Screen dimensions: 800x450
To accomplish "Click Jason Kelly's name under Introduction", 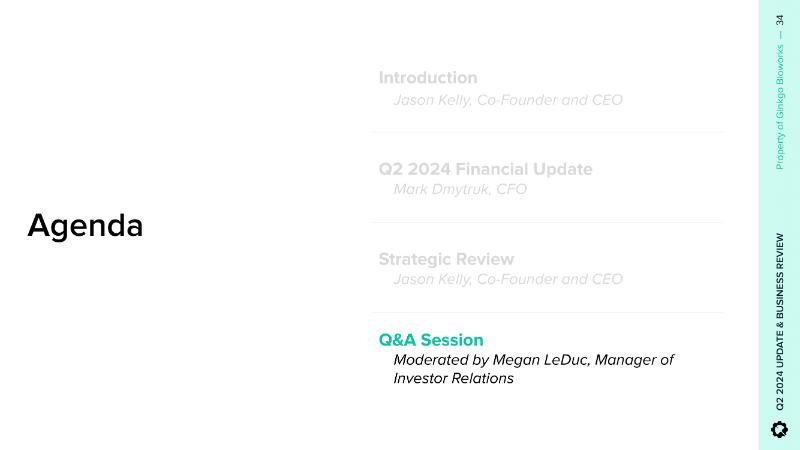I will click(x=434, y=100).
